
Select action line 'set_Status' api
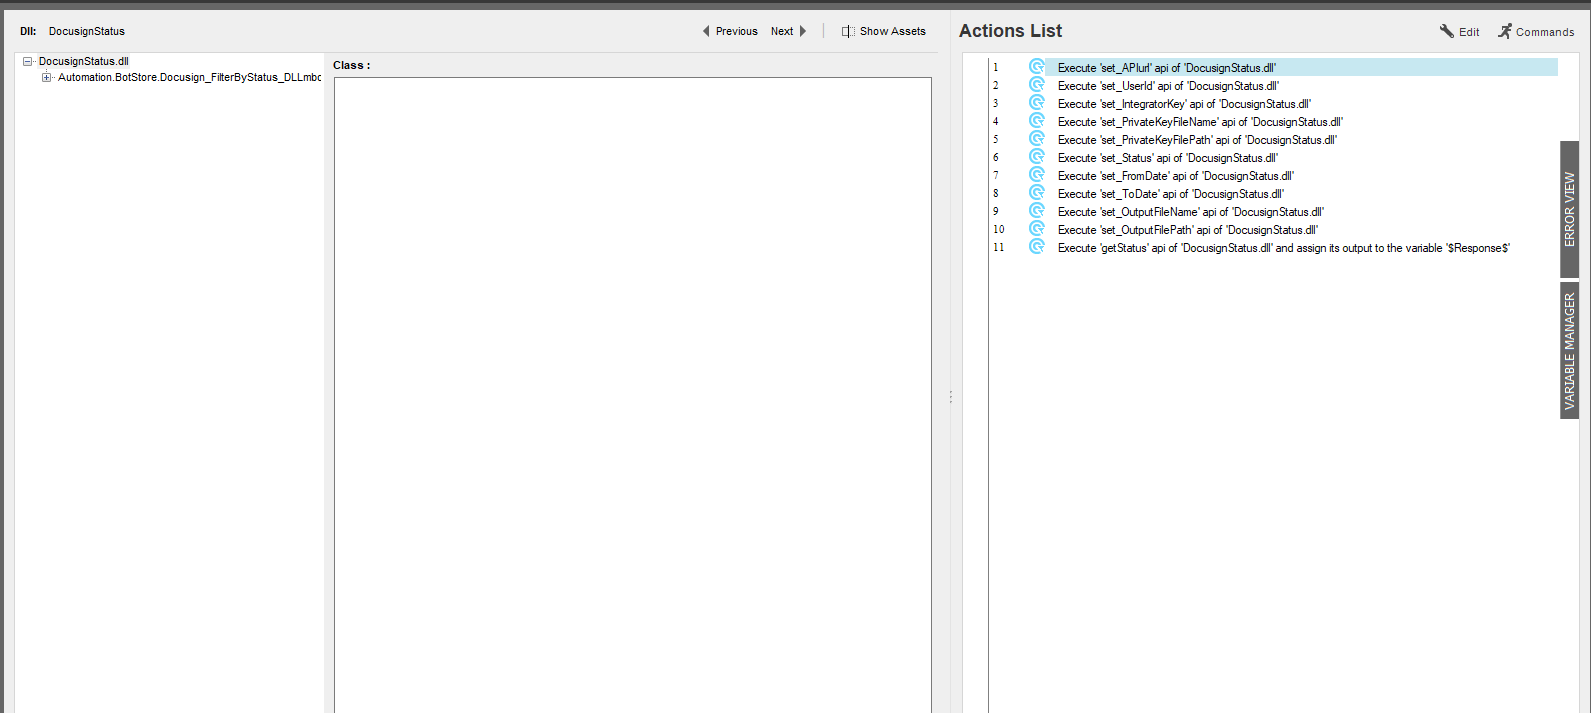coord(1168,158)
